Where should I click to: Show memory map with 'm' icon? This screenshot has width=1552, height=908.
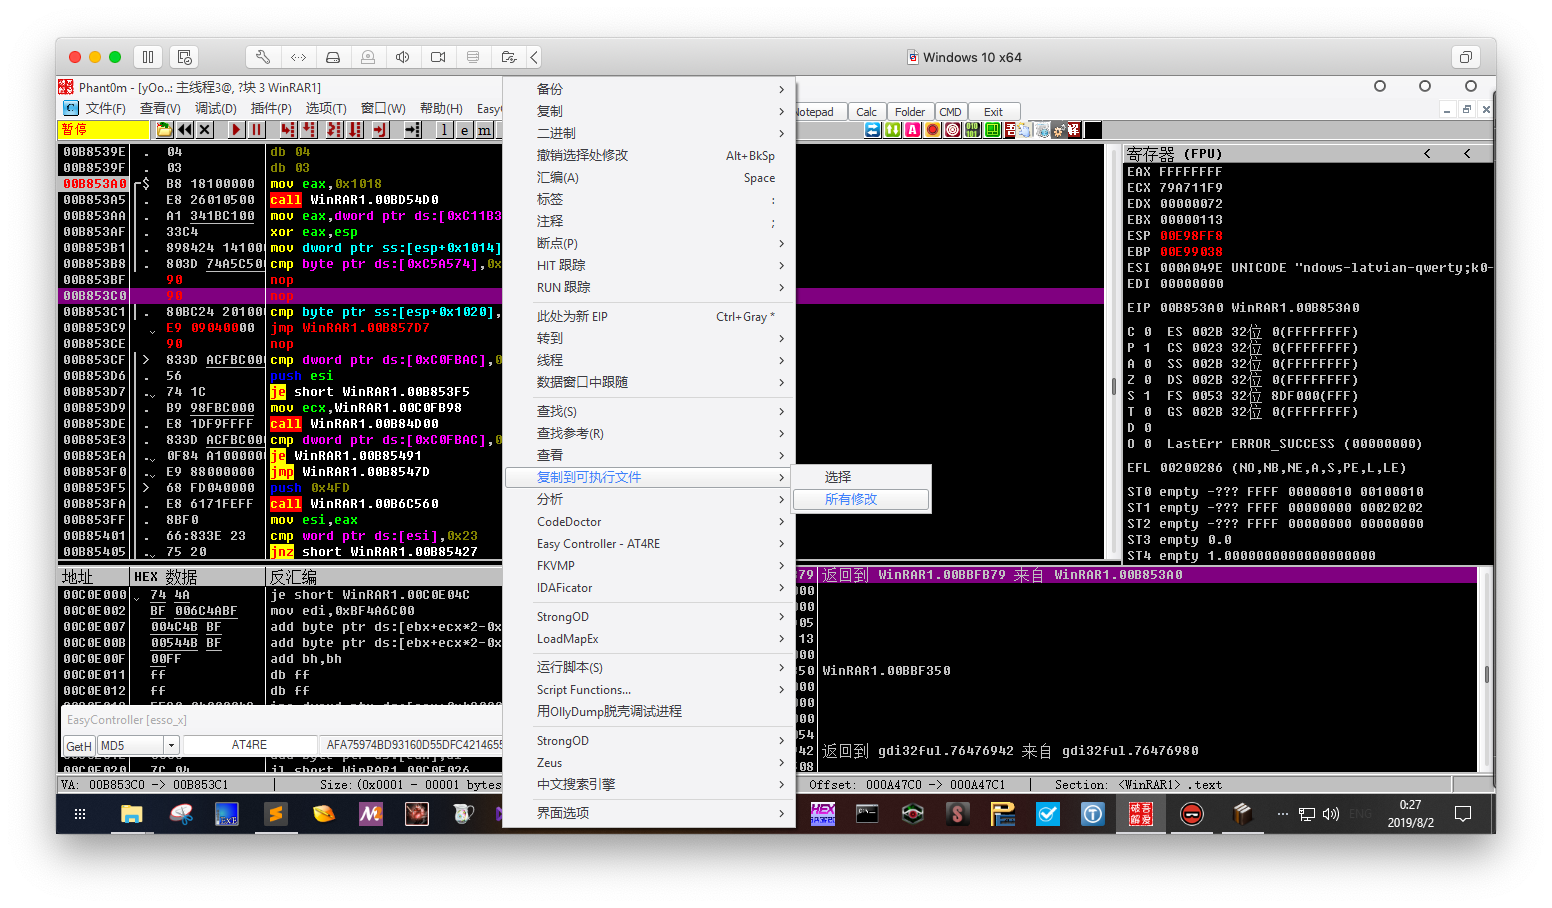point(485,130)
